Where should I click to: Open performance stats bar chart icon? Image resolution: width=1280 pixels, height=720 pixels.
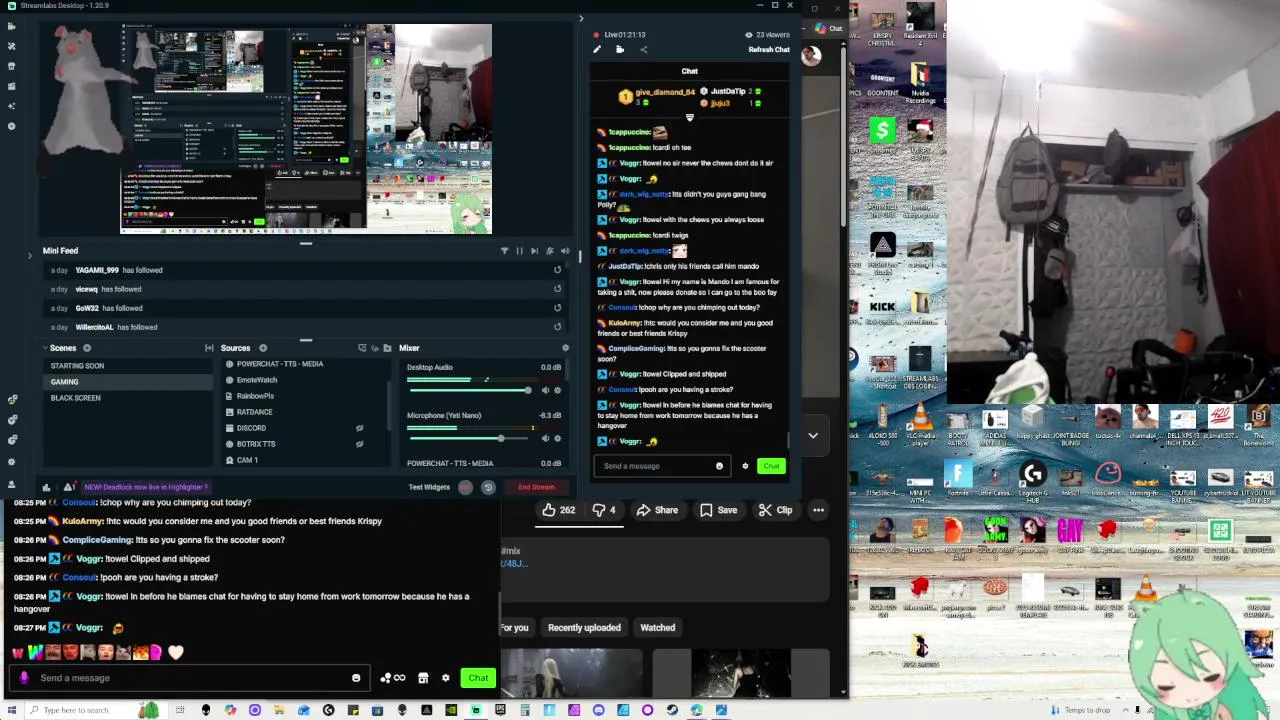point(46,487)
